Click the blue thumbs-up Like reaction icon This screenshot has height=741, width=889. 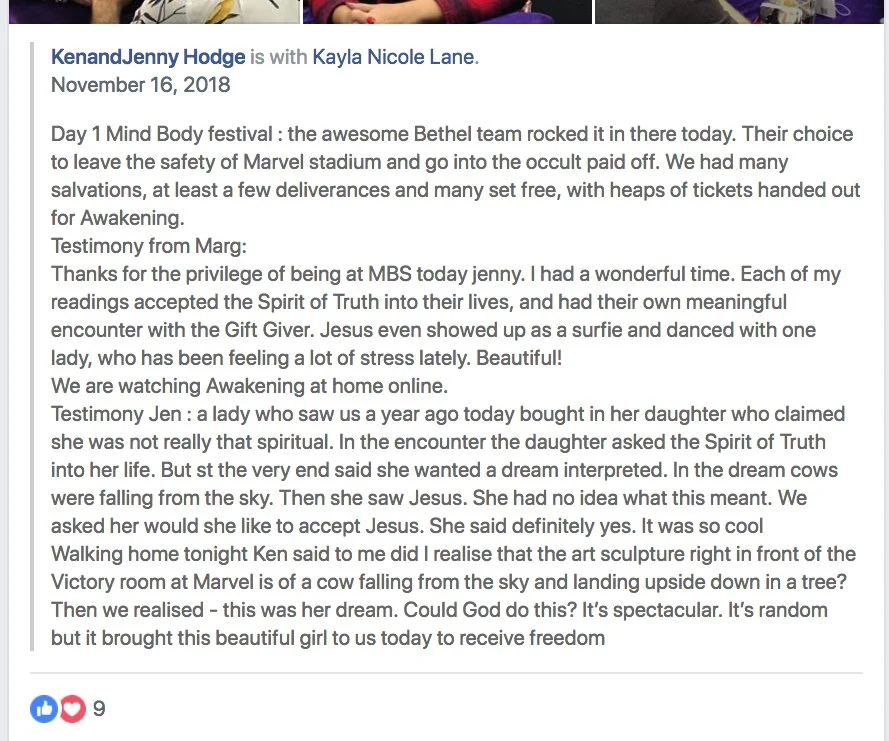coord(44,709)
